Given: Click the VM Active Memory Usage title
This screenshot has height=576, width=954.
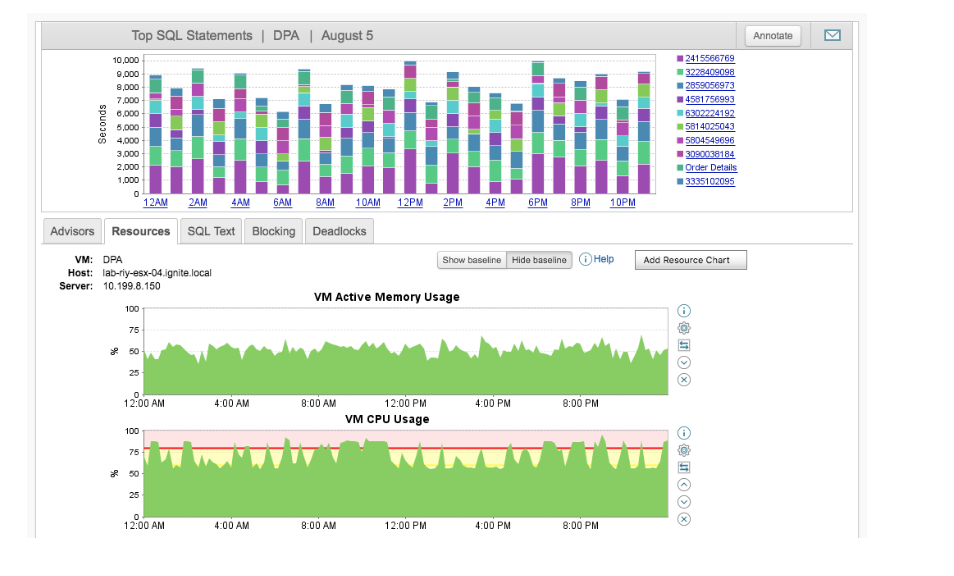Looking at the screenshot, I should [386, 297].
